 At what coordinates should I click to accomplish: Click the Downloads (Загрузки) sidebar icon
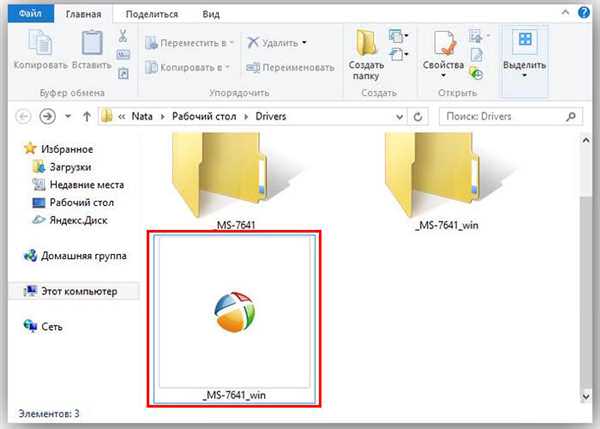pyautogui.click(x=39, y=167)
